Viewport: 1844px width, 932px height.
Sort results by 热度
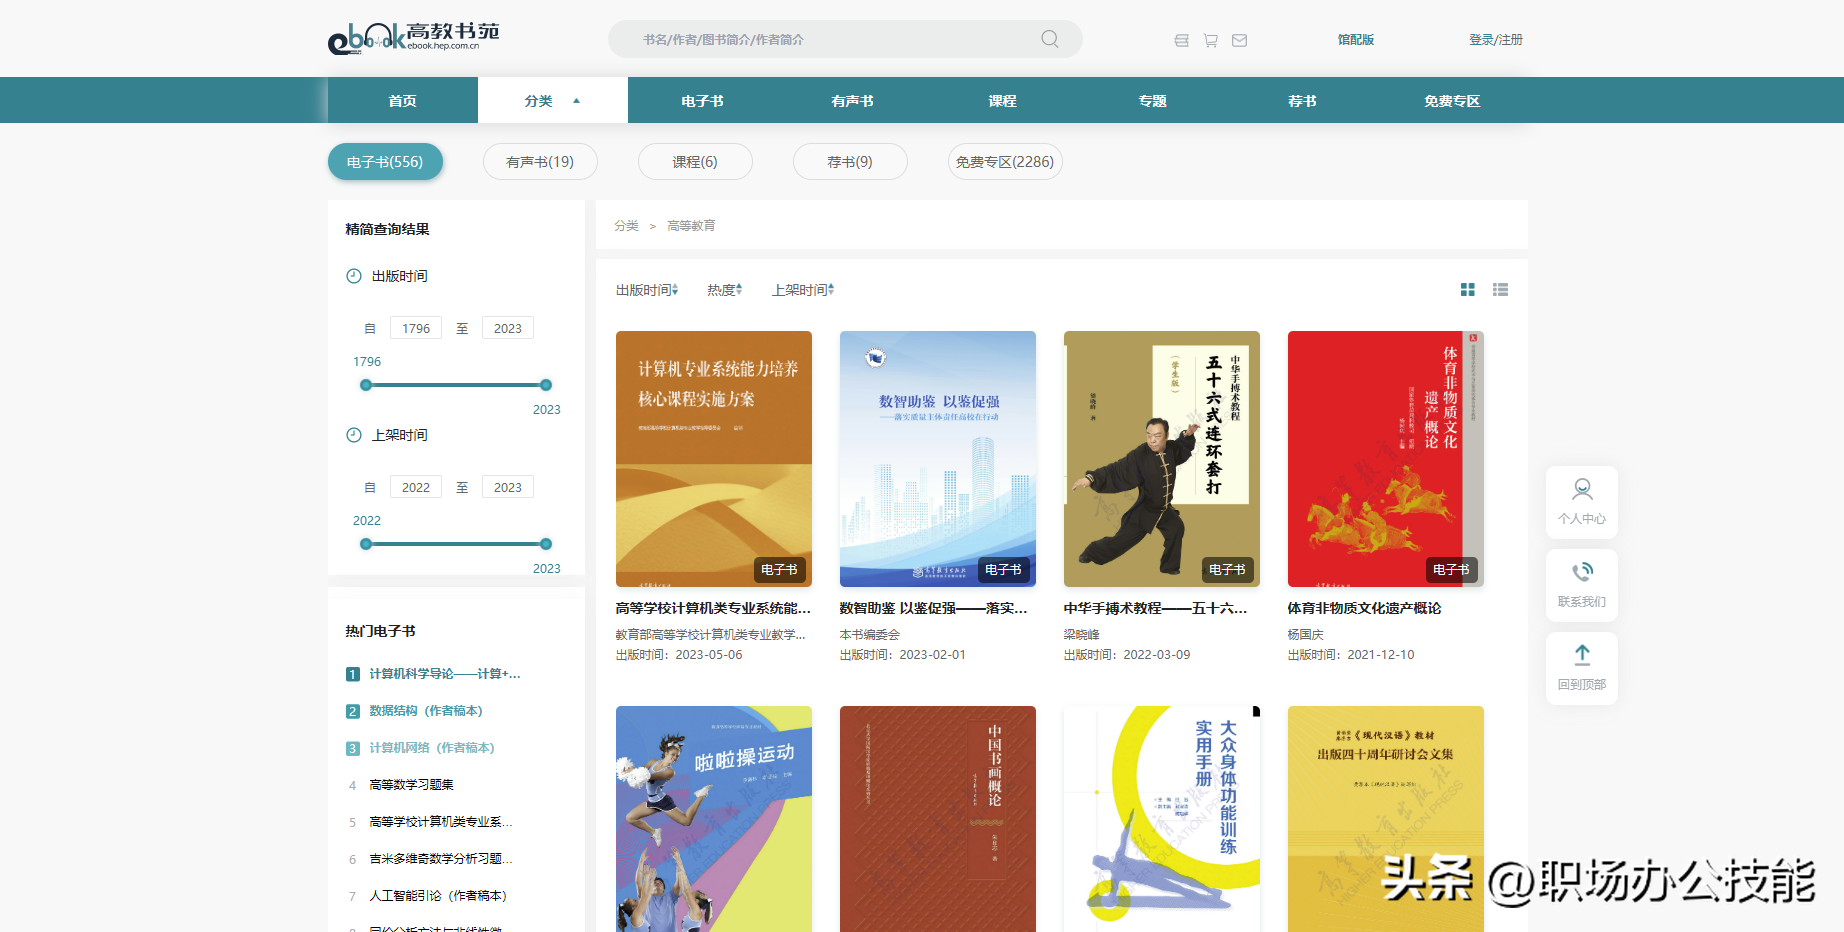(724, 290)
